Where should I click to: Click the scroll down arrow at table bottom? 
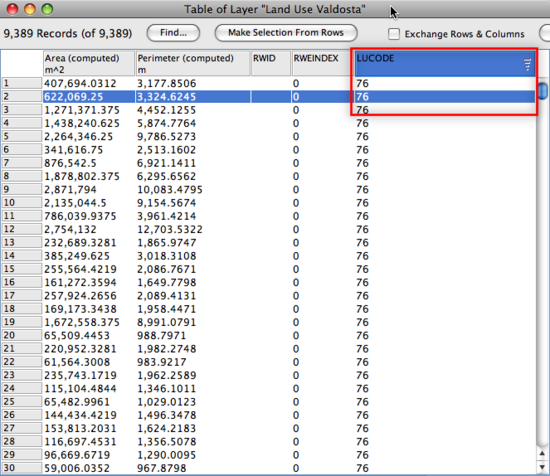543,468
